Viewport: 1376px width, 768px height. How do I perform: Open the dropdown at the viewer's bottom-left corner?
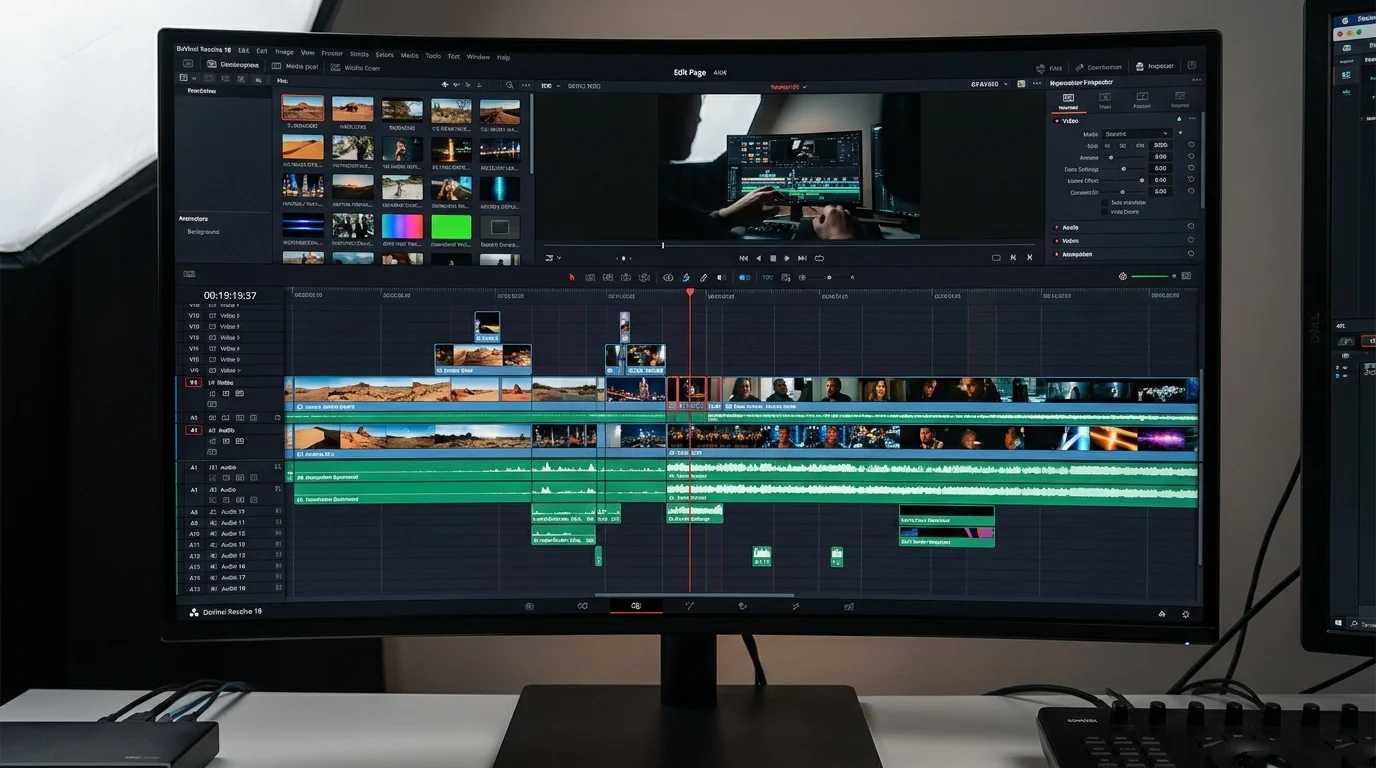point(553,258)
